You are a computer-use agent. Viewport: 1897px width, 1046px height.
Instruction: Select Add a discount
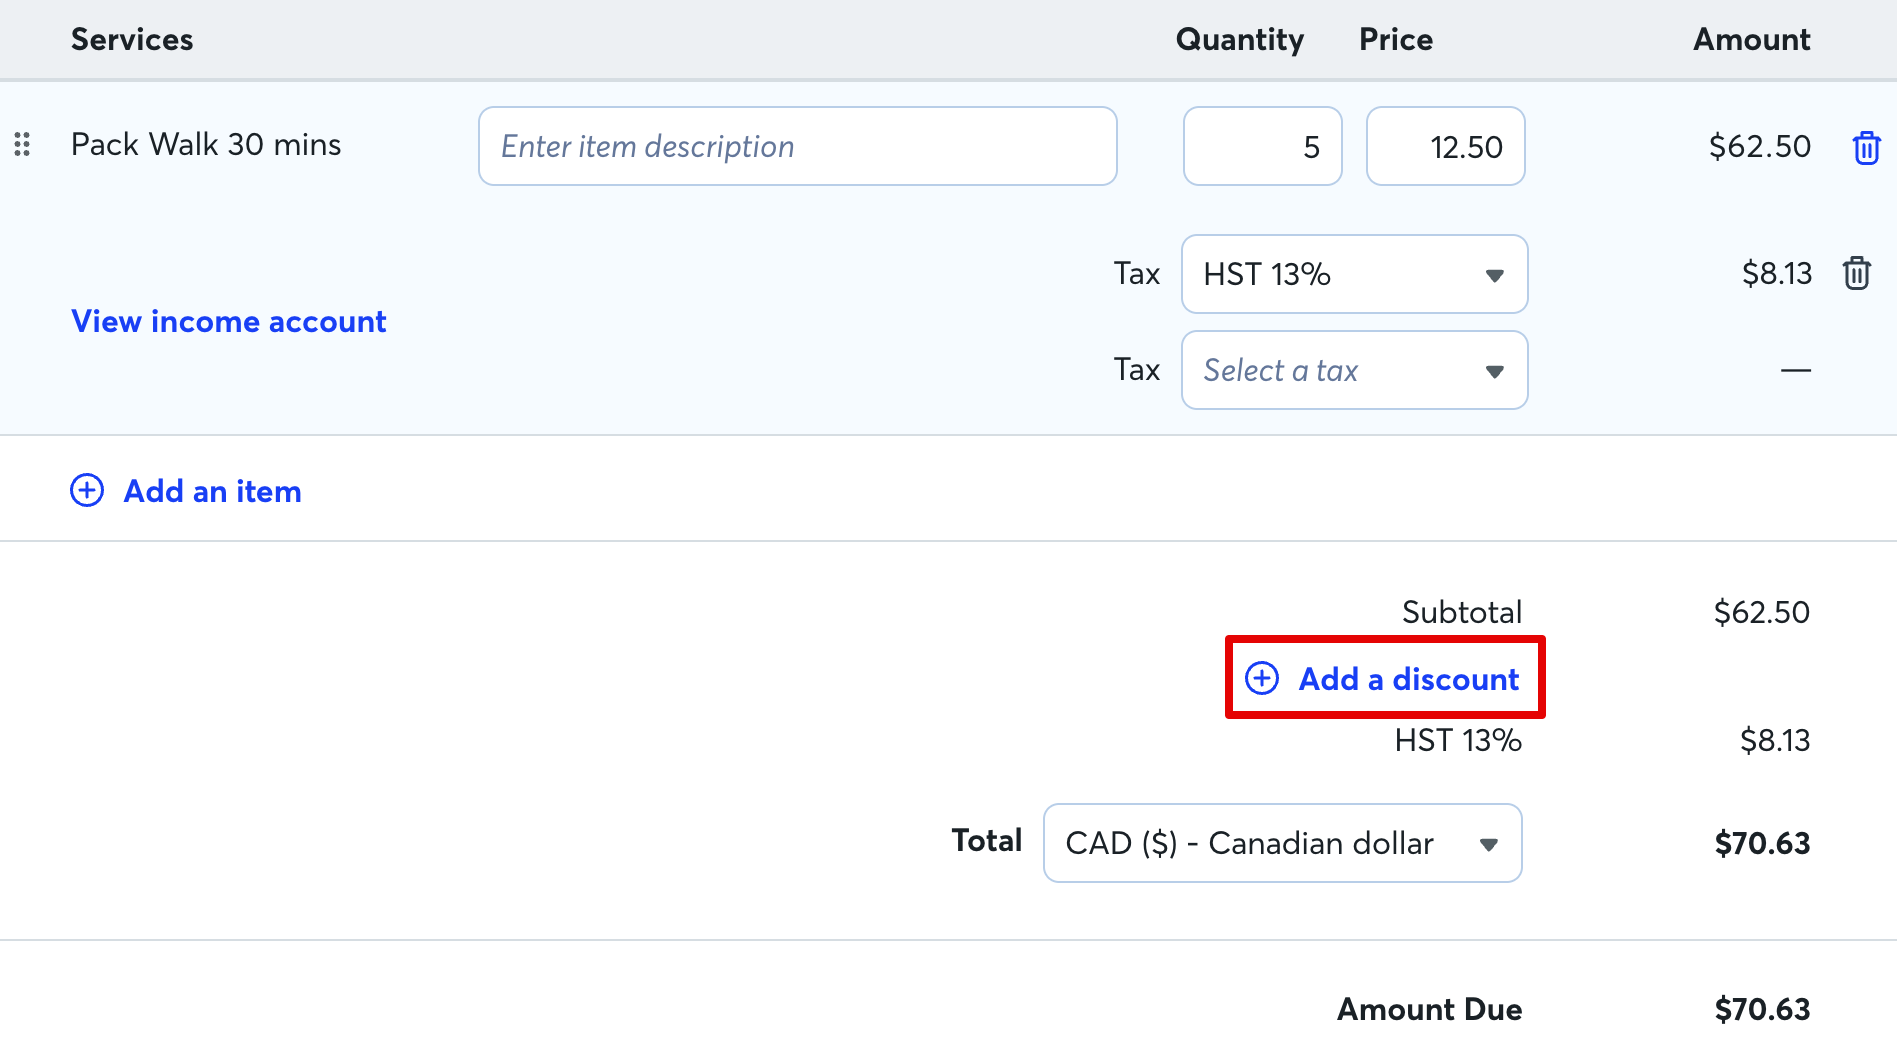(x=1407, y=679)
